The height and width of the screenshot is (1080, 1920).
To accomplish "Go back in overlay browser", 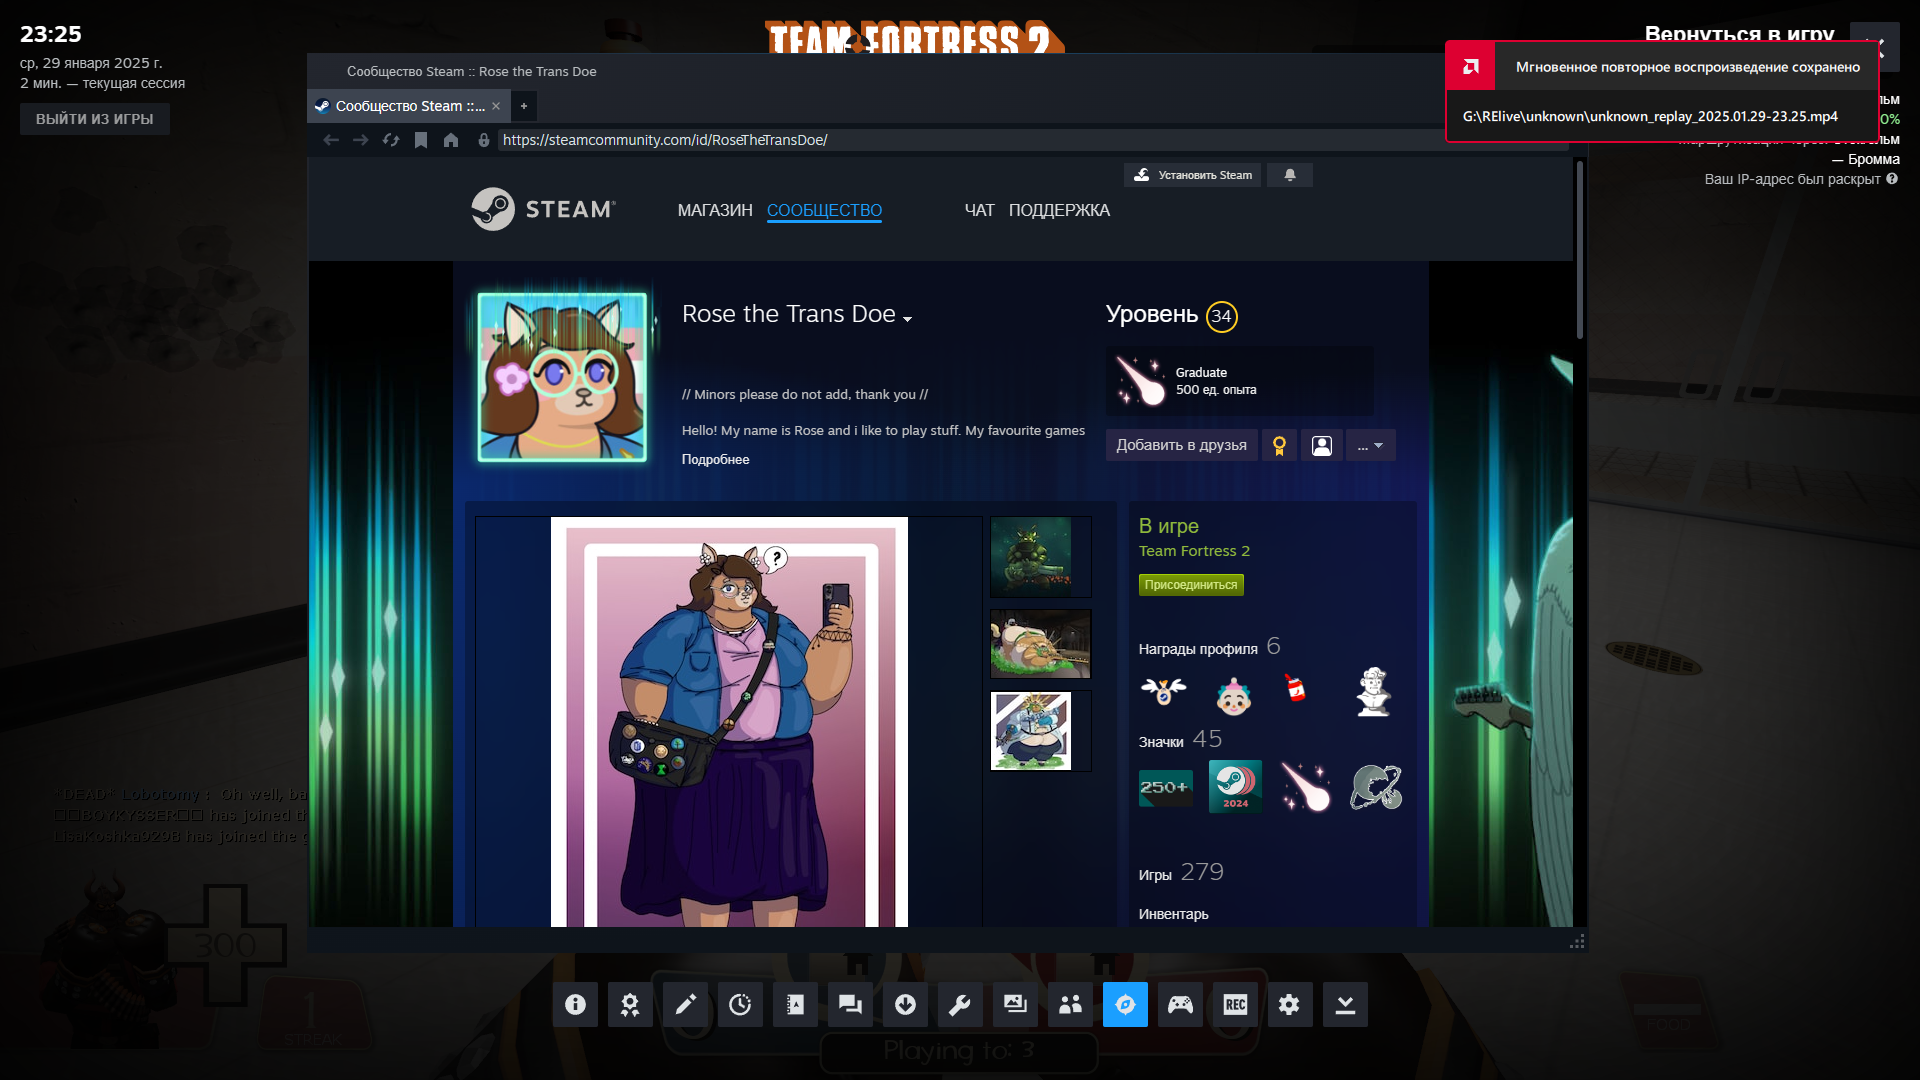I will (x=331, y=140).
